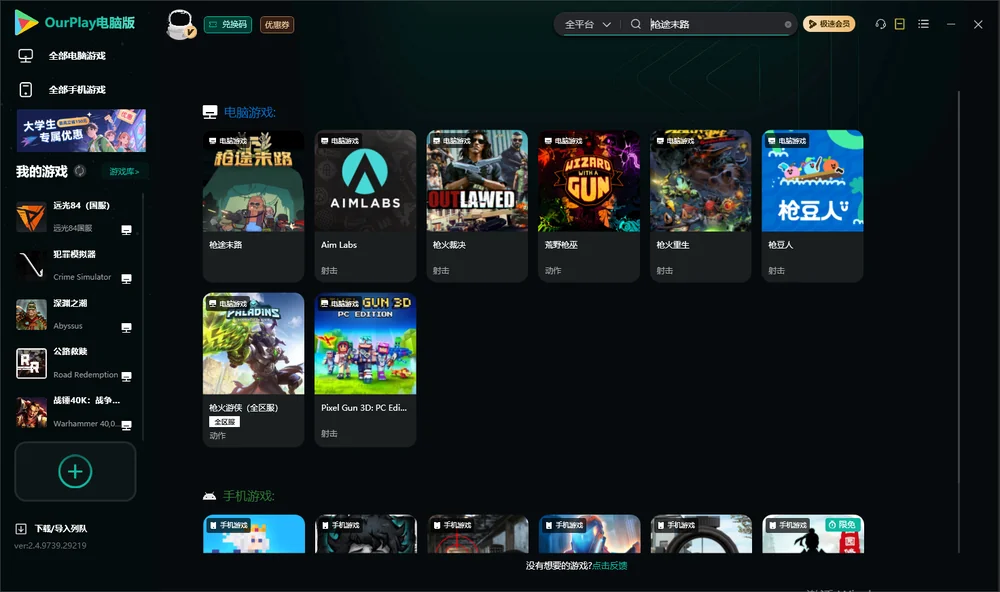Viewport: 1000px width, 592px height.
Task: Open the 枪豆人 game card
Action: click(812, 206)
